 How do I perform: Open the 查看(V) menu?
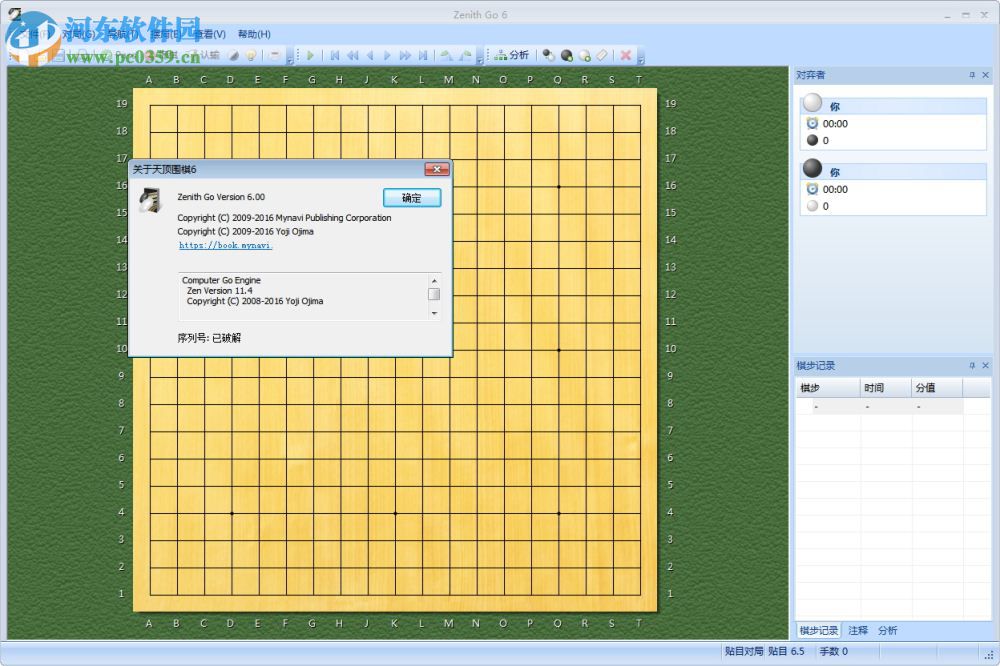pos(209,34)
